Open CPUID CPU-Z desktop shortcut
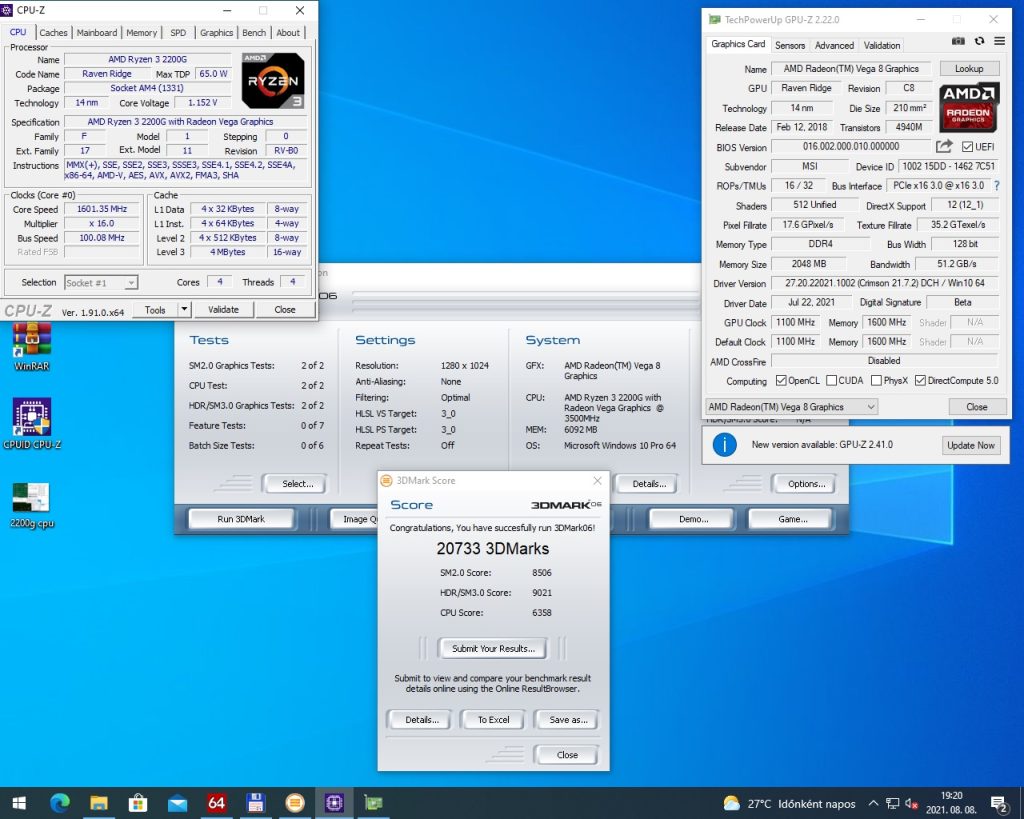1024x819 pixels. pyautogui.click(x=32, y=423)
